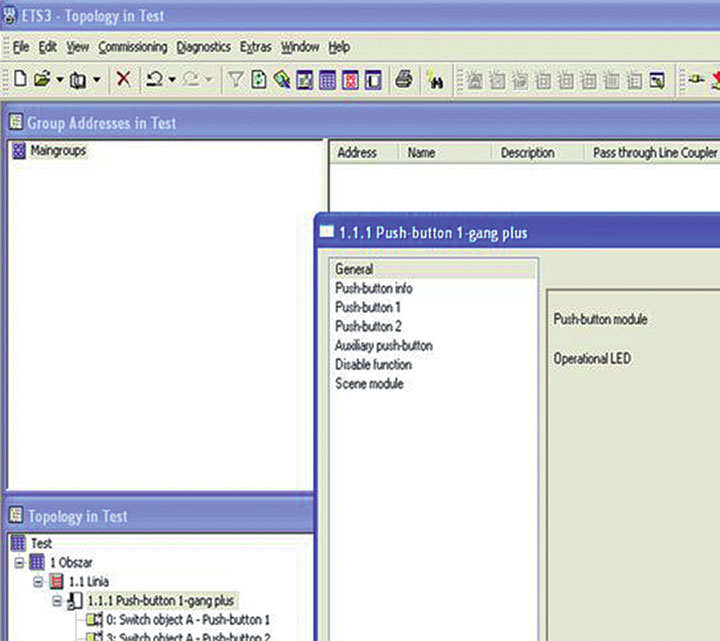Viewport: 720px width, 641px height.
Task: Select 1.1.1 Push-button 1-gang plus device
Action: click(x=161, y=601)
